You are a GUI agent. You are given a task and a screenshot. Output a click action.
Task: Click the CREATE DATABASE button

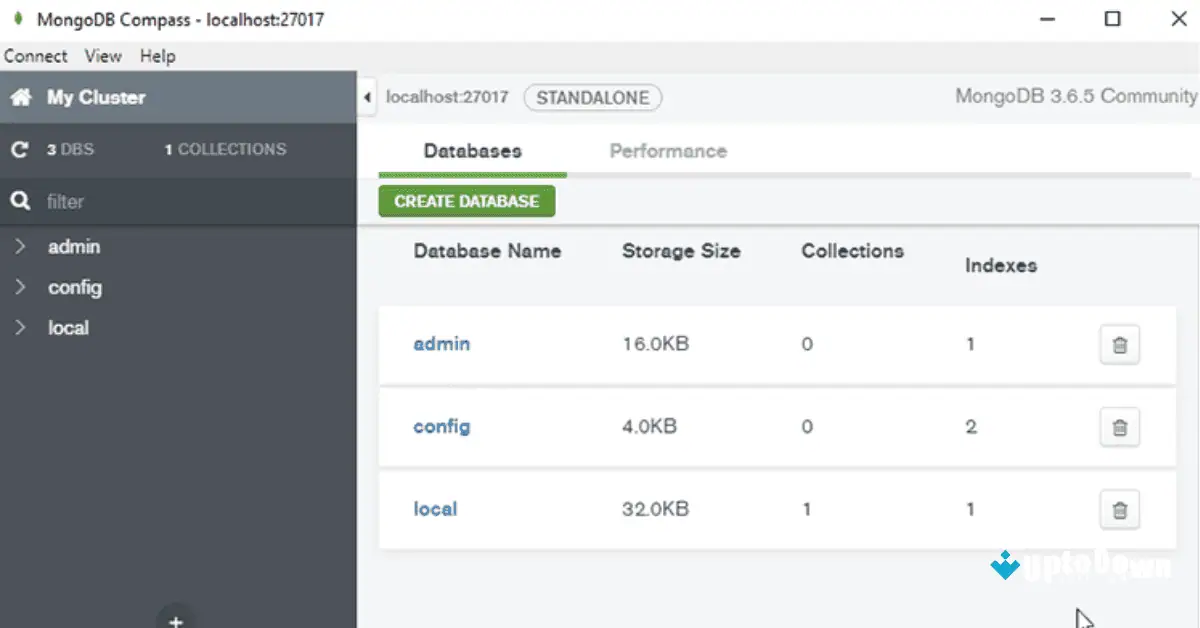pos(466,200)
